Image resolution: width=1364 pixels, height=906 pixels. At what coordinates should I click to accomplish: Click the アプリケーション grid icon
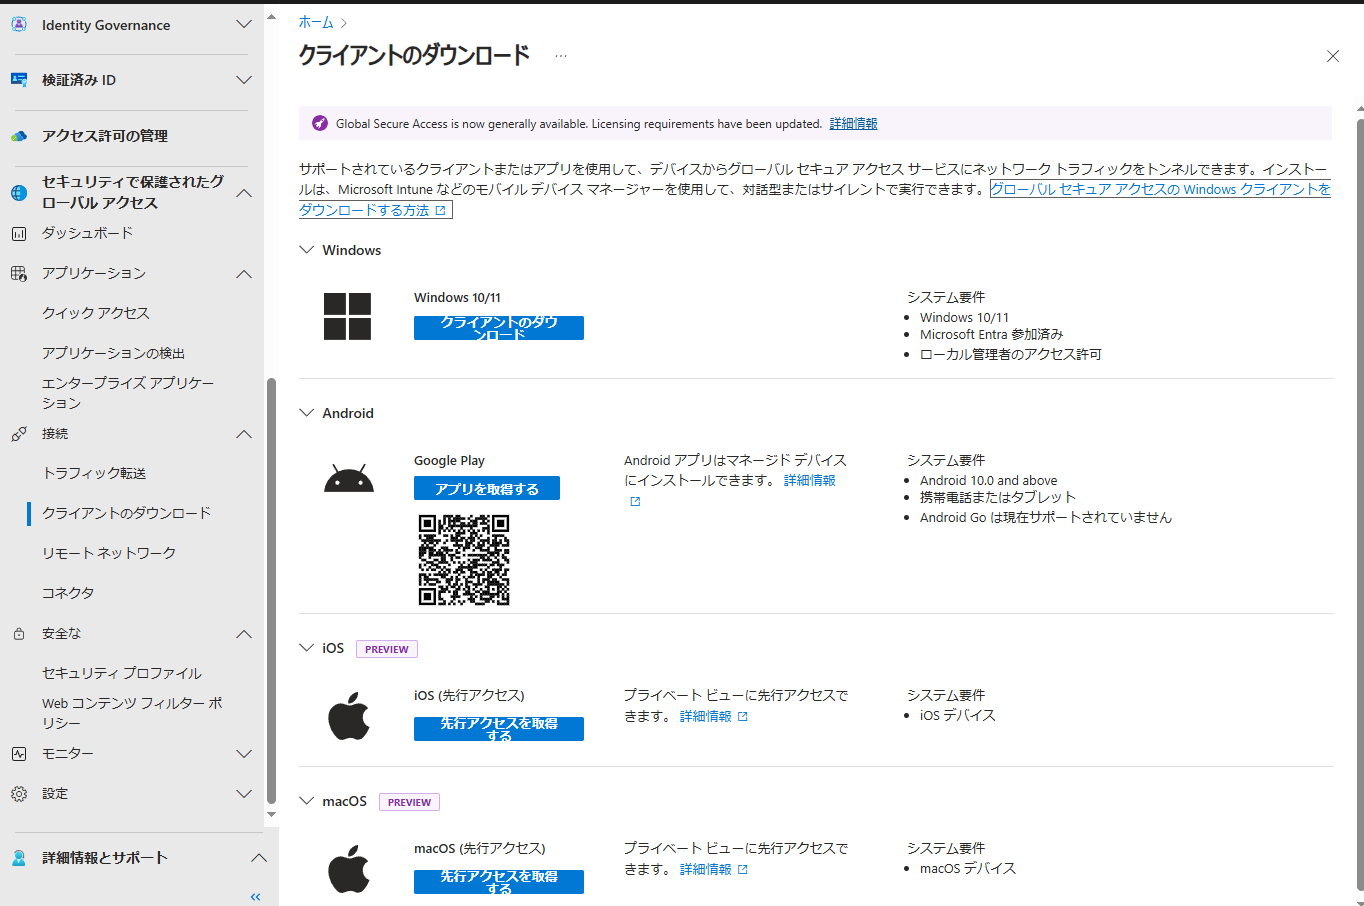point(19,273)
